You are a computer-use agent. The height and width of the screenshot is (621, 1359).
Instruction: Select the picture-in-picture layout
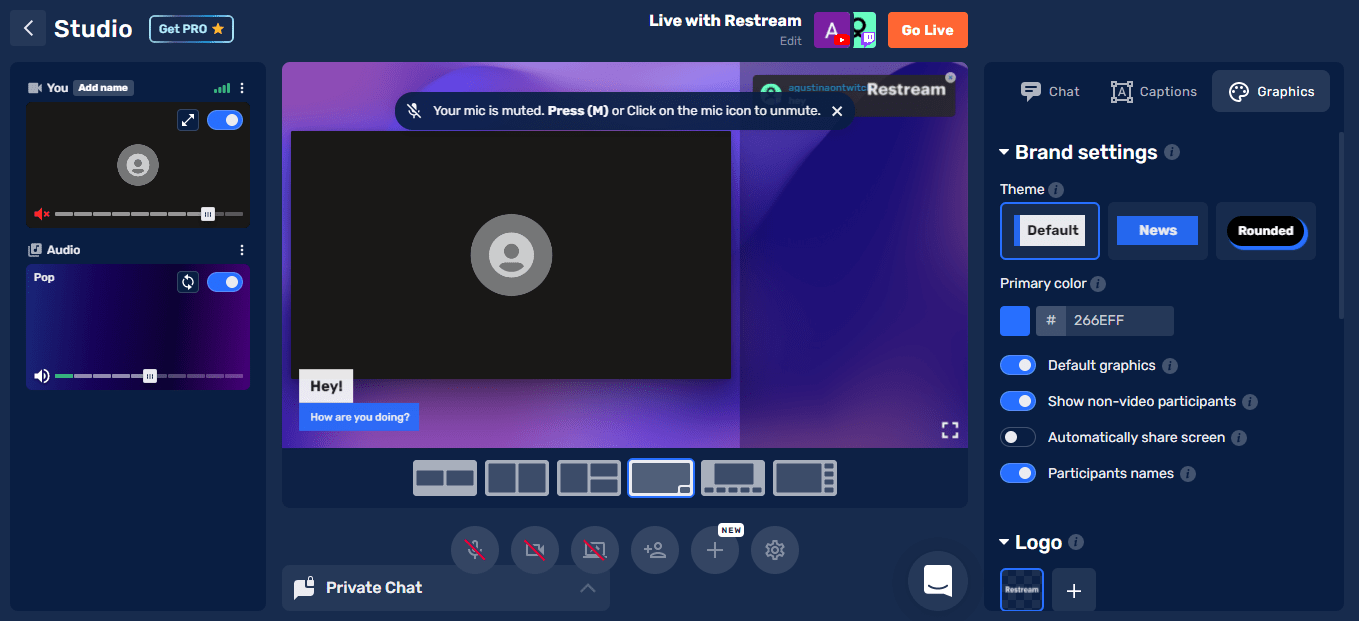tap(661, 478)
